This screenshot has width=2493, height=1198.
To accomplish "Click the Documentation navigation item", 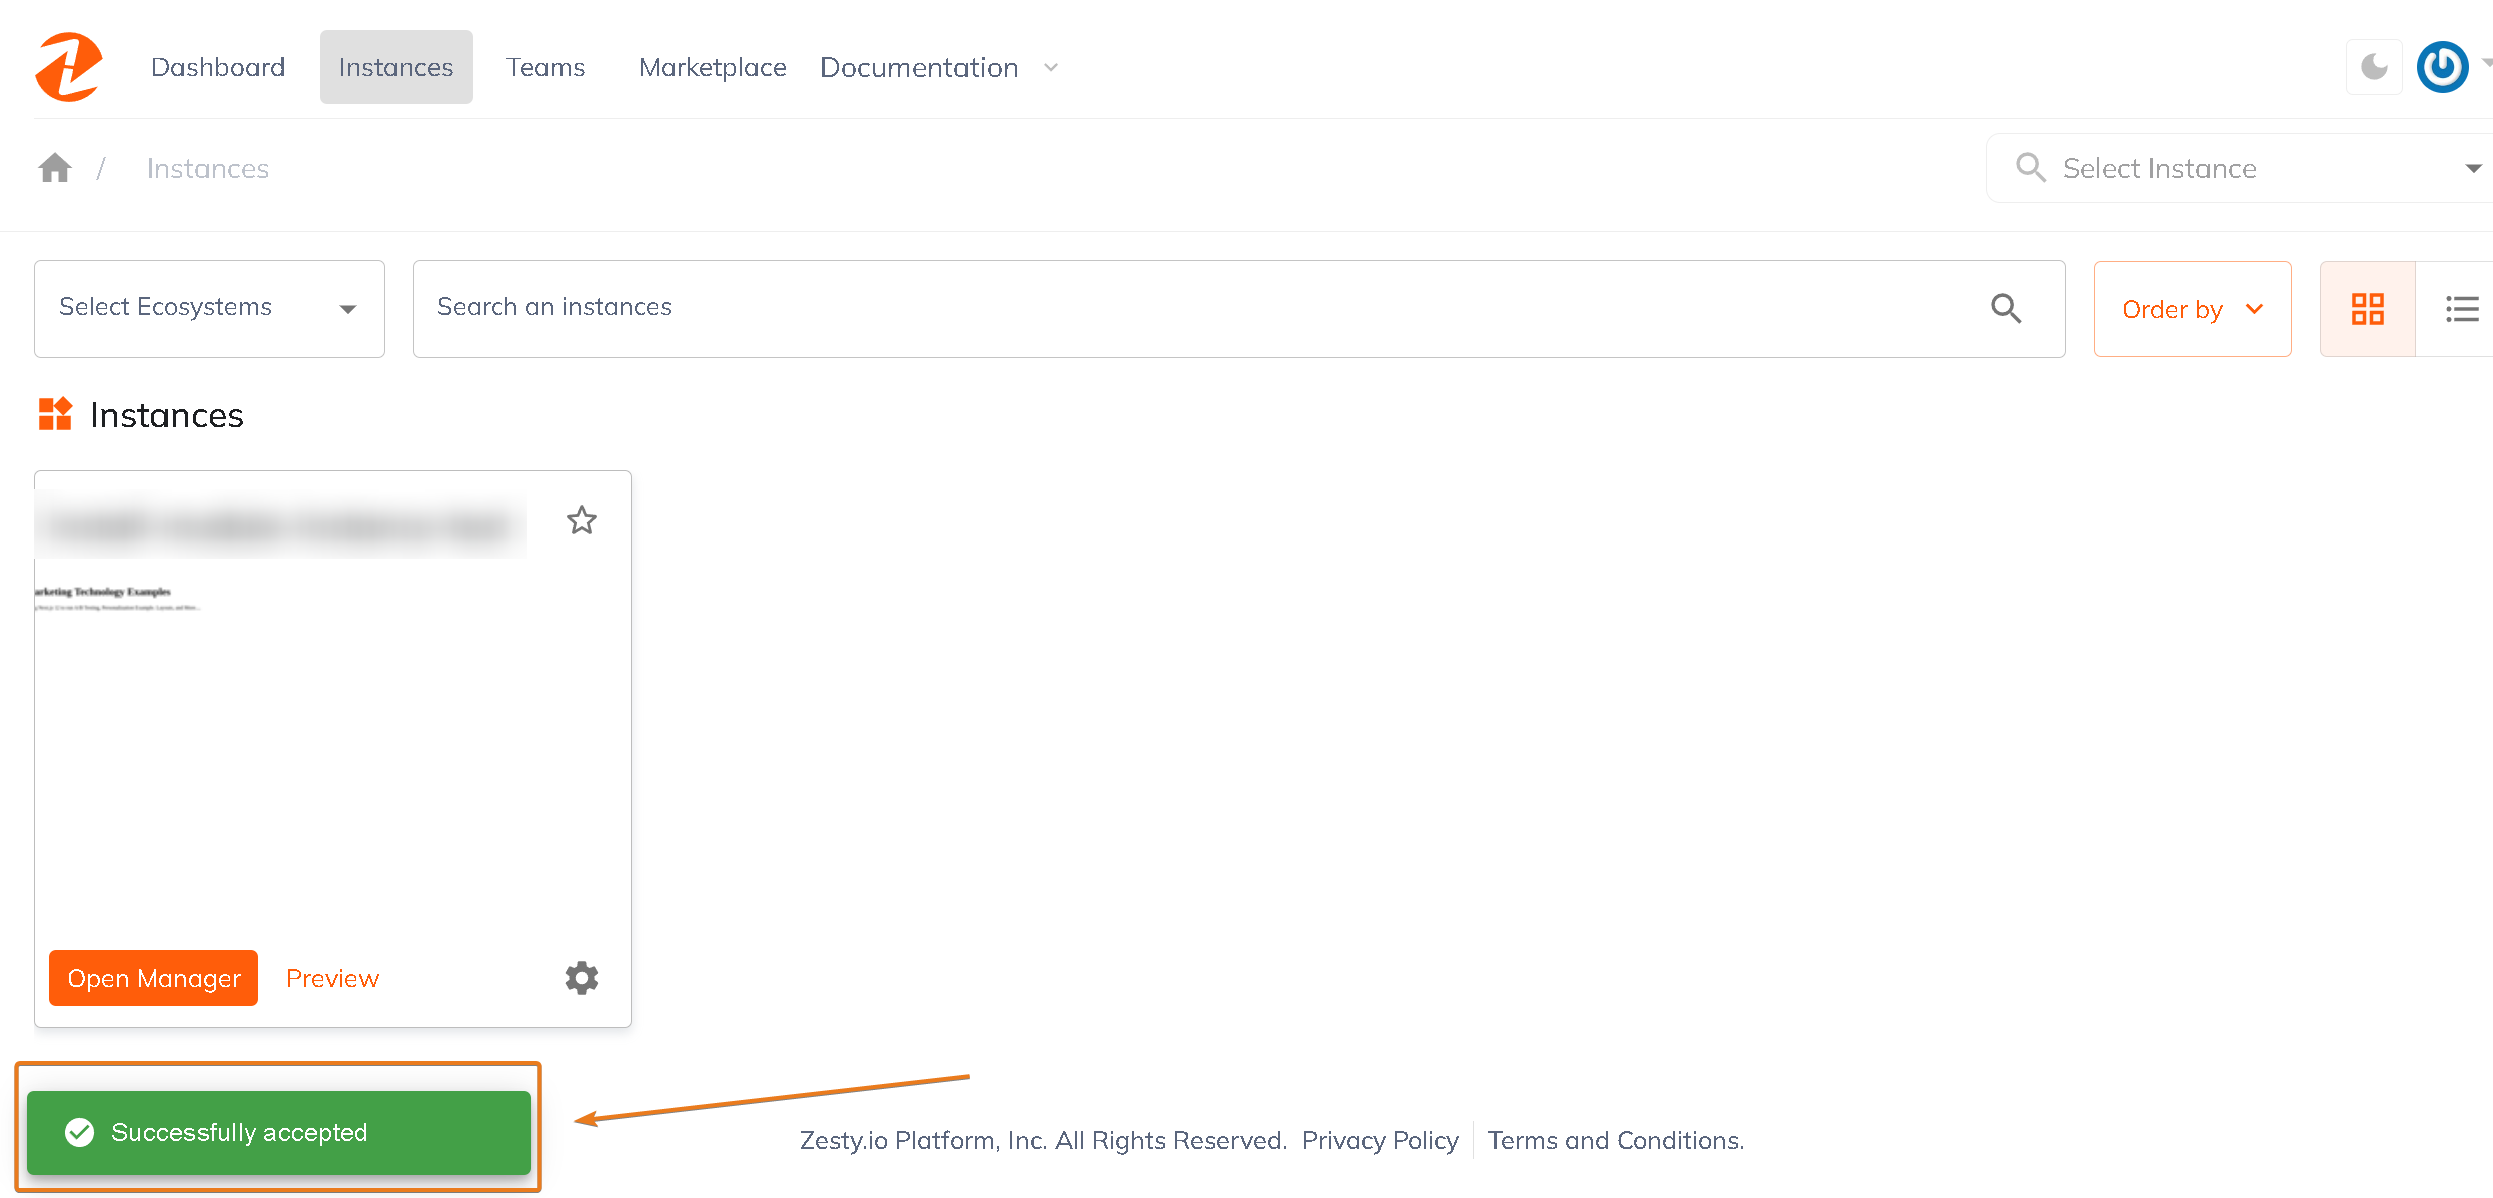I will (917, 65).
